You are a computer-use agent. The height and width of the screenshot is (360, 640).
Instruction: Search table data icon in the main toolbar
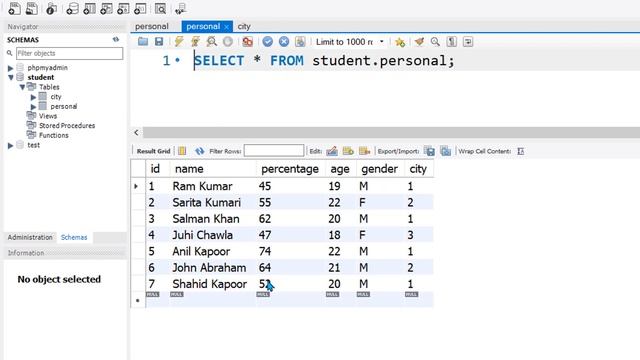tap(160, 8)
